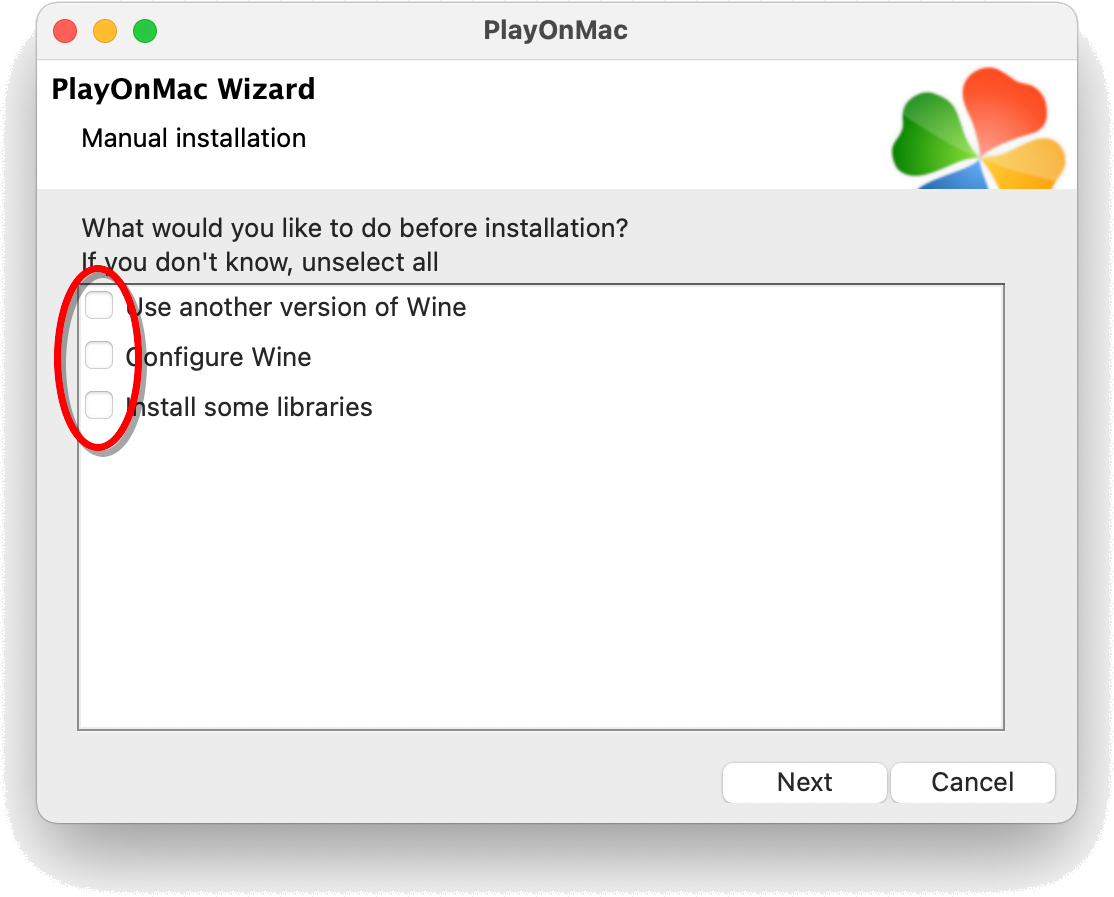Image resolution: width=1114 pixels, height=897 pixels.
Task: Click the yellow minimize button
Action: tap(104, 31)
